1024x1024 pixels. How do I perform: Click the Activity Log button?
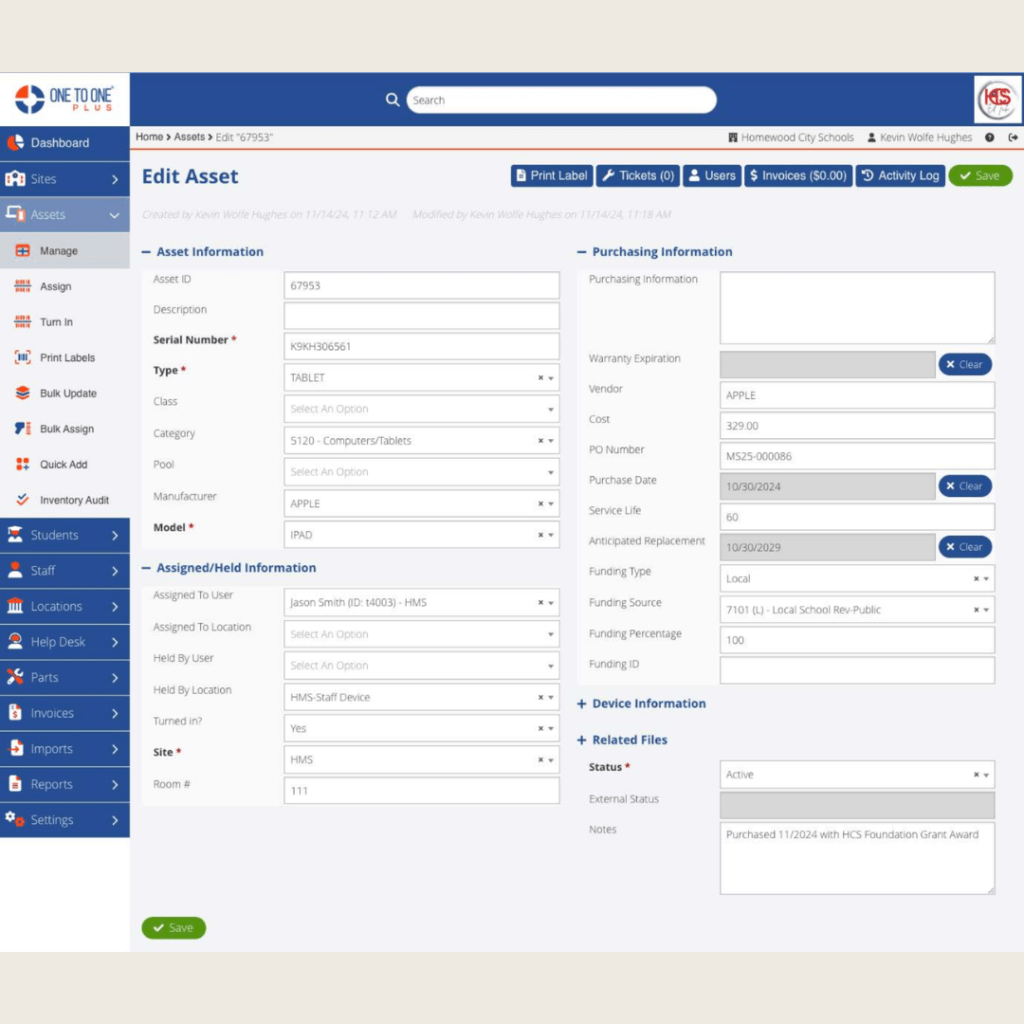click(900, 176)
